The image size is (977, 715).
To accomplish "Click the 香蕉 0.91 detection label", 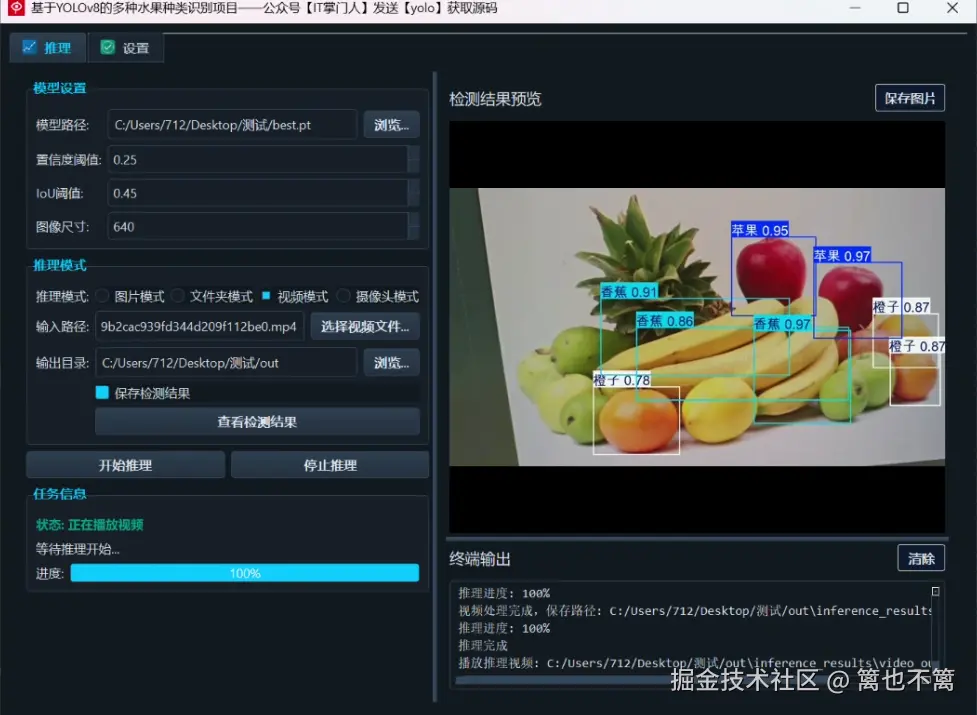I will (x=629, y=291).
